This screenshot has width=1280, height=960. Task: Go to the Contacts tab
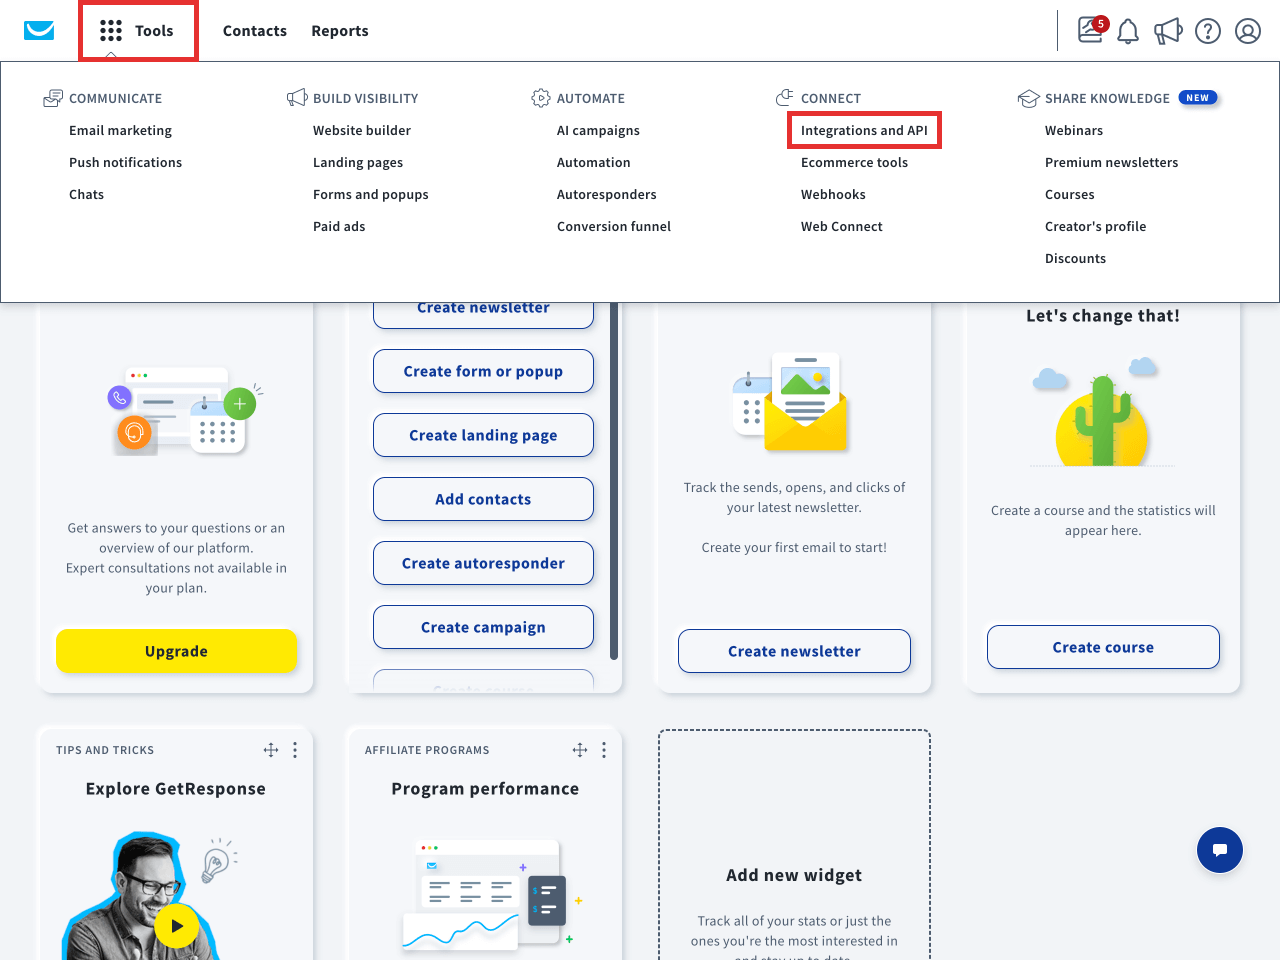click(254, 31)
